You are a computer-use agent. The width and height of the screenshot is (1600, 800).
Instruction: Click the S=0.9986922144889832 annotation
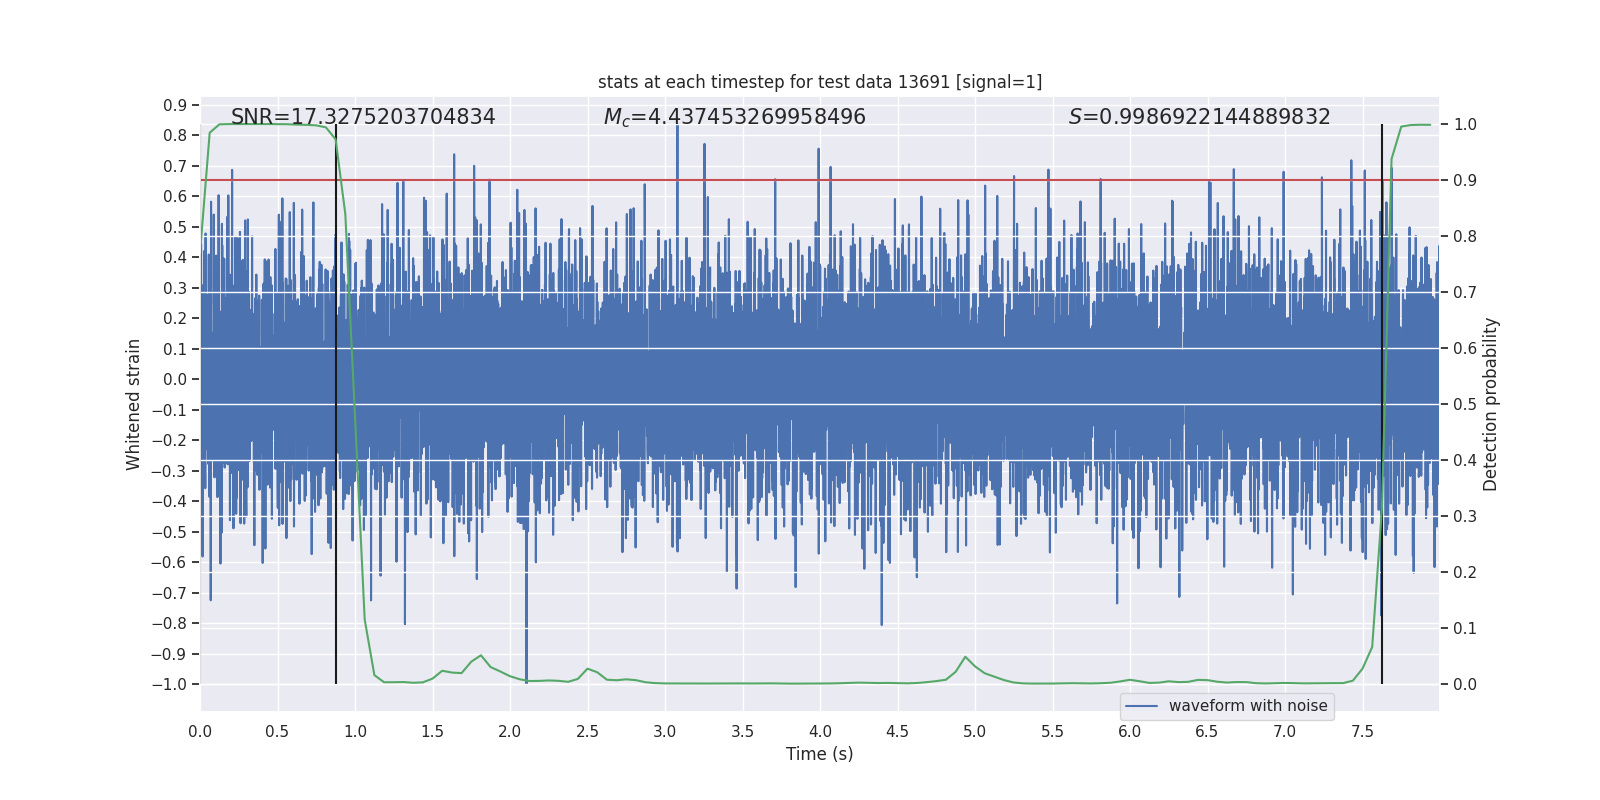click(1200, 117)
